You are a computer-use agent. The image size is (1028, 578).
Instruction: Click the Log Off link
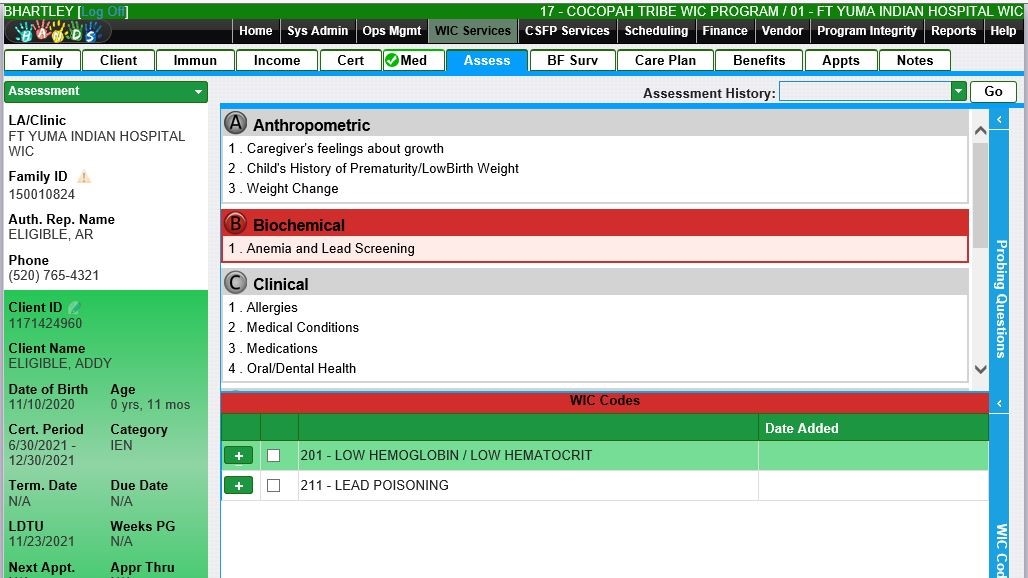pos(103,11)
